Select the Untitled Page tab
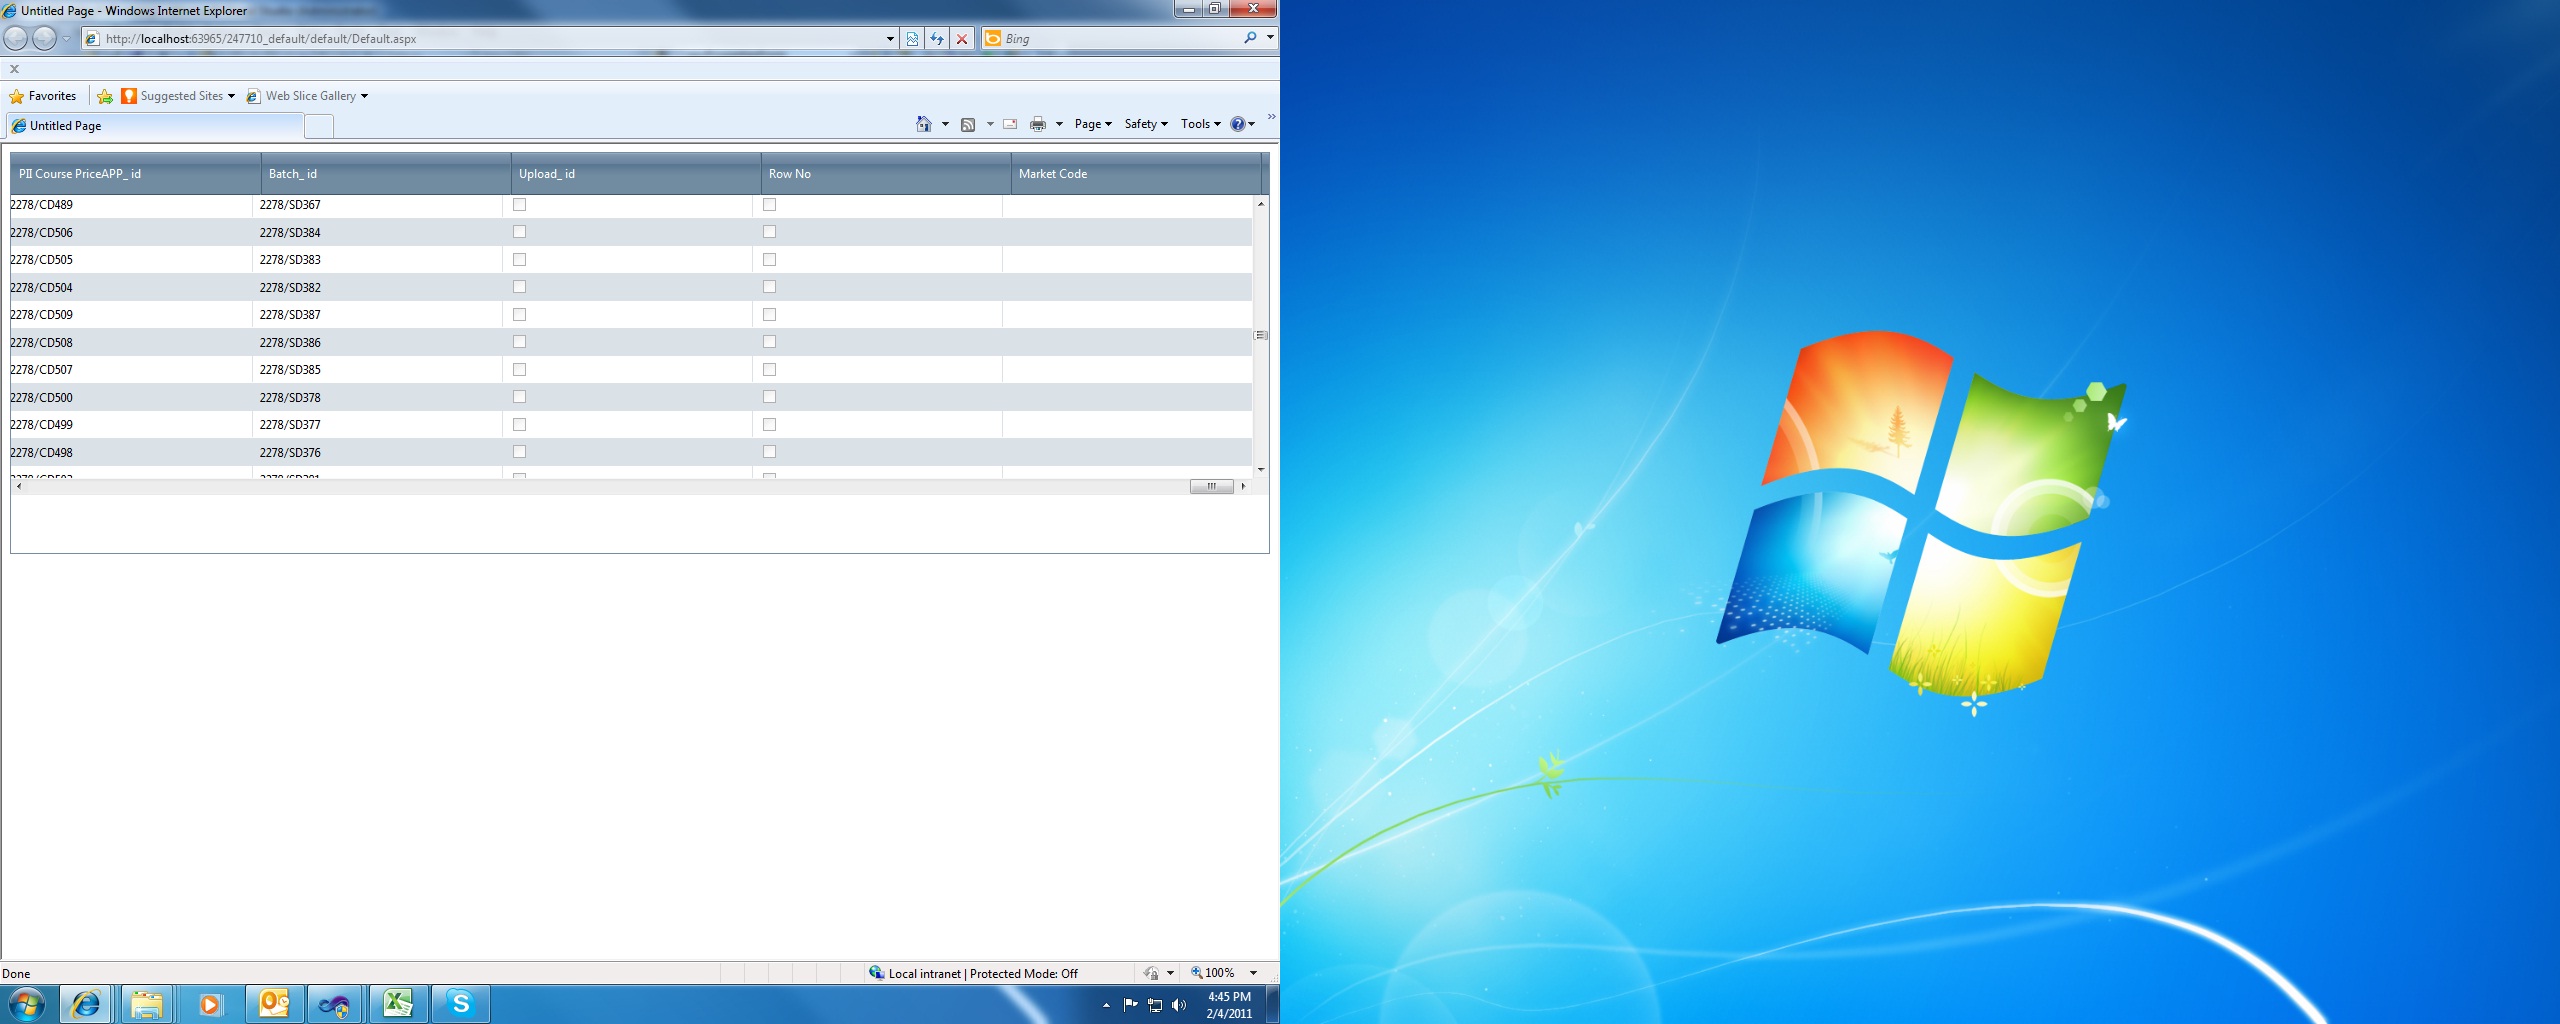Viewport: 2560px width, 1024px height. coord(155,126)
